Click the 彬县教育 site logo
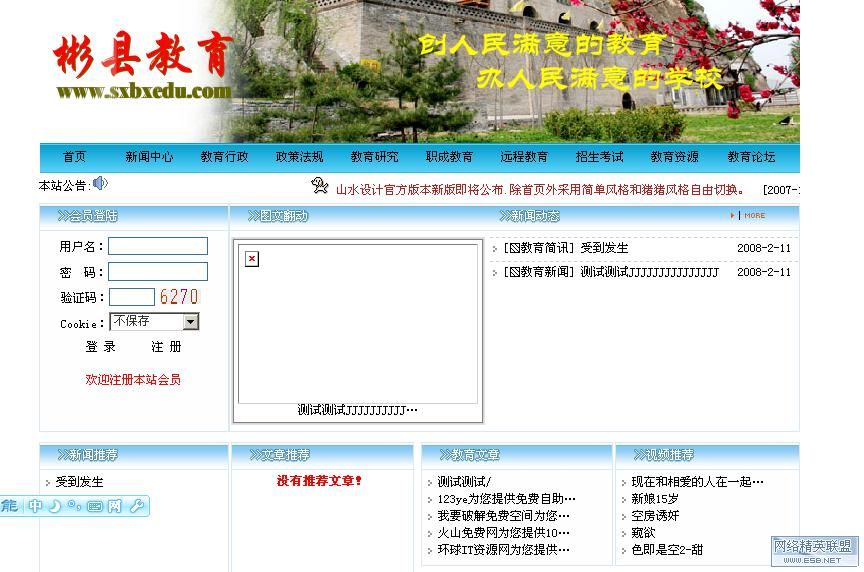The width and height of the screenshot is (864, 572). point(142,55)
